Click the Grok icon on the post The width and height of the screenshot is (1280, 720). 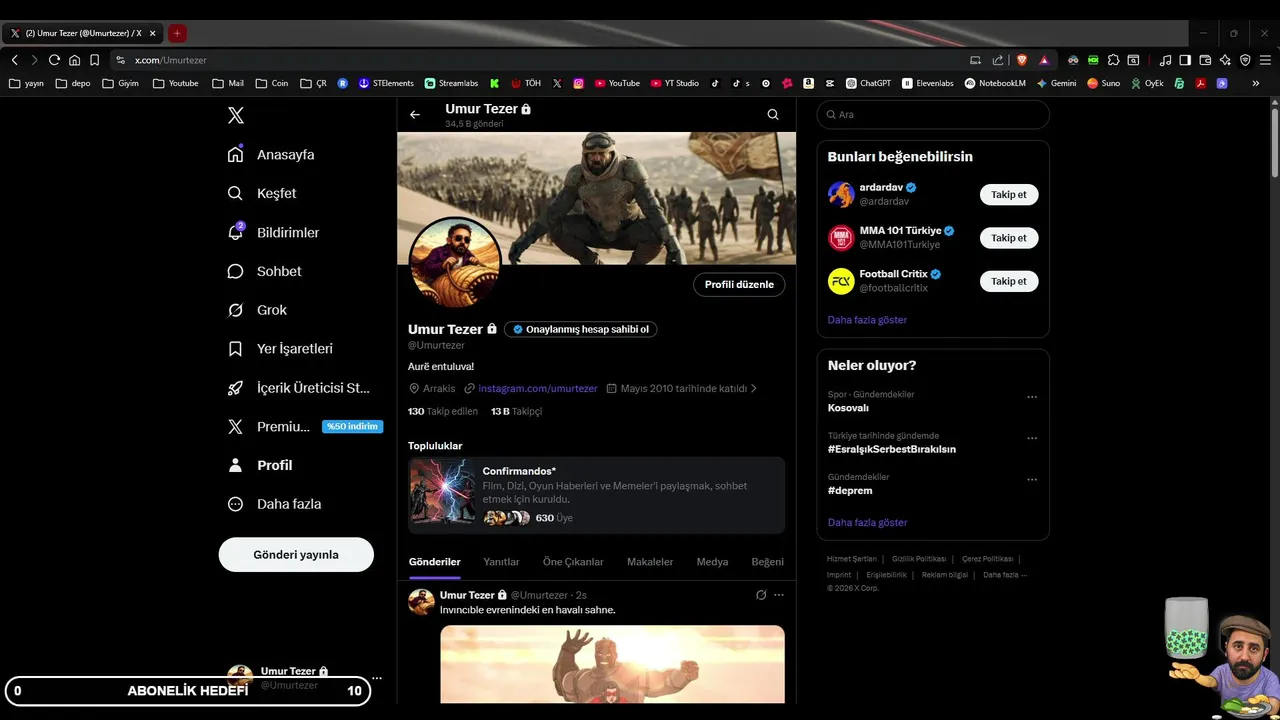[761, 595]
